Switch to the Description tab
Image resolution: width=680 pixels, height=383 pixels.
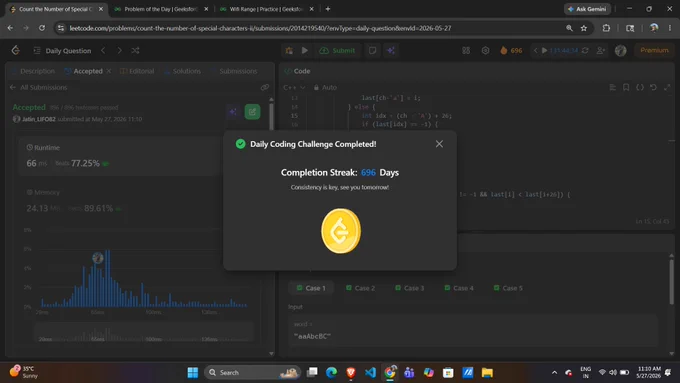pyautogui.click(x=33, y=71)
